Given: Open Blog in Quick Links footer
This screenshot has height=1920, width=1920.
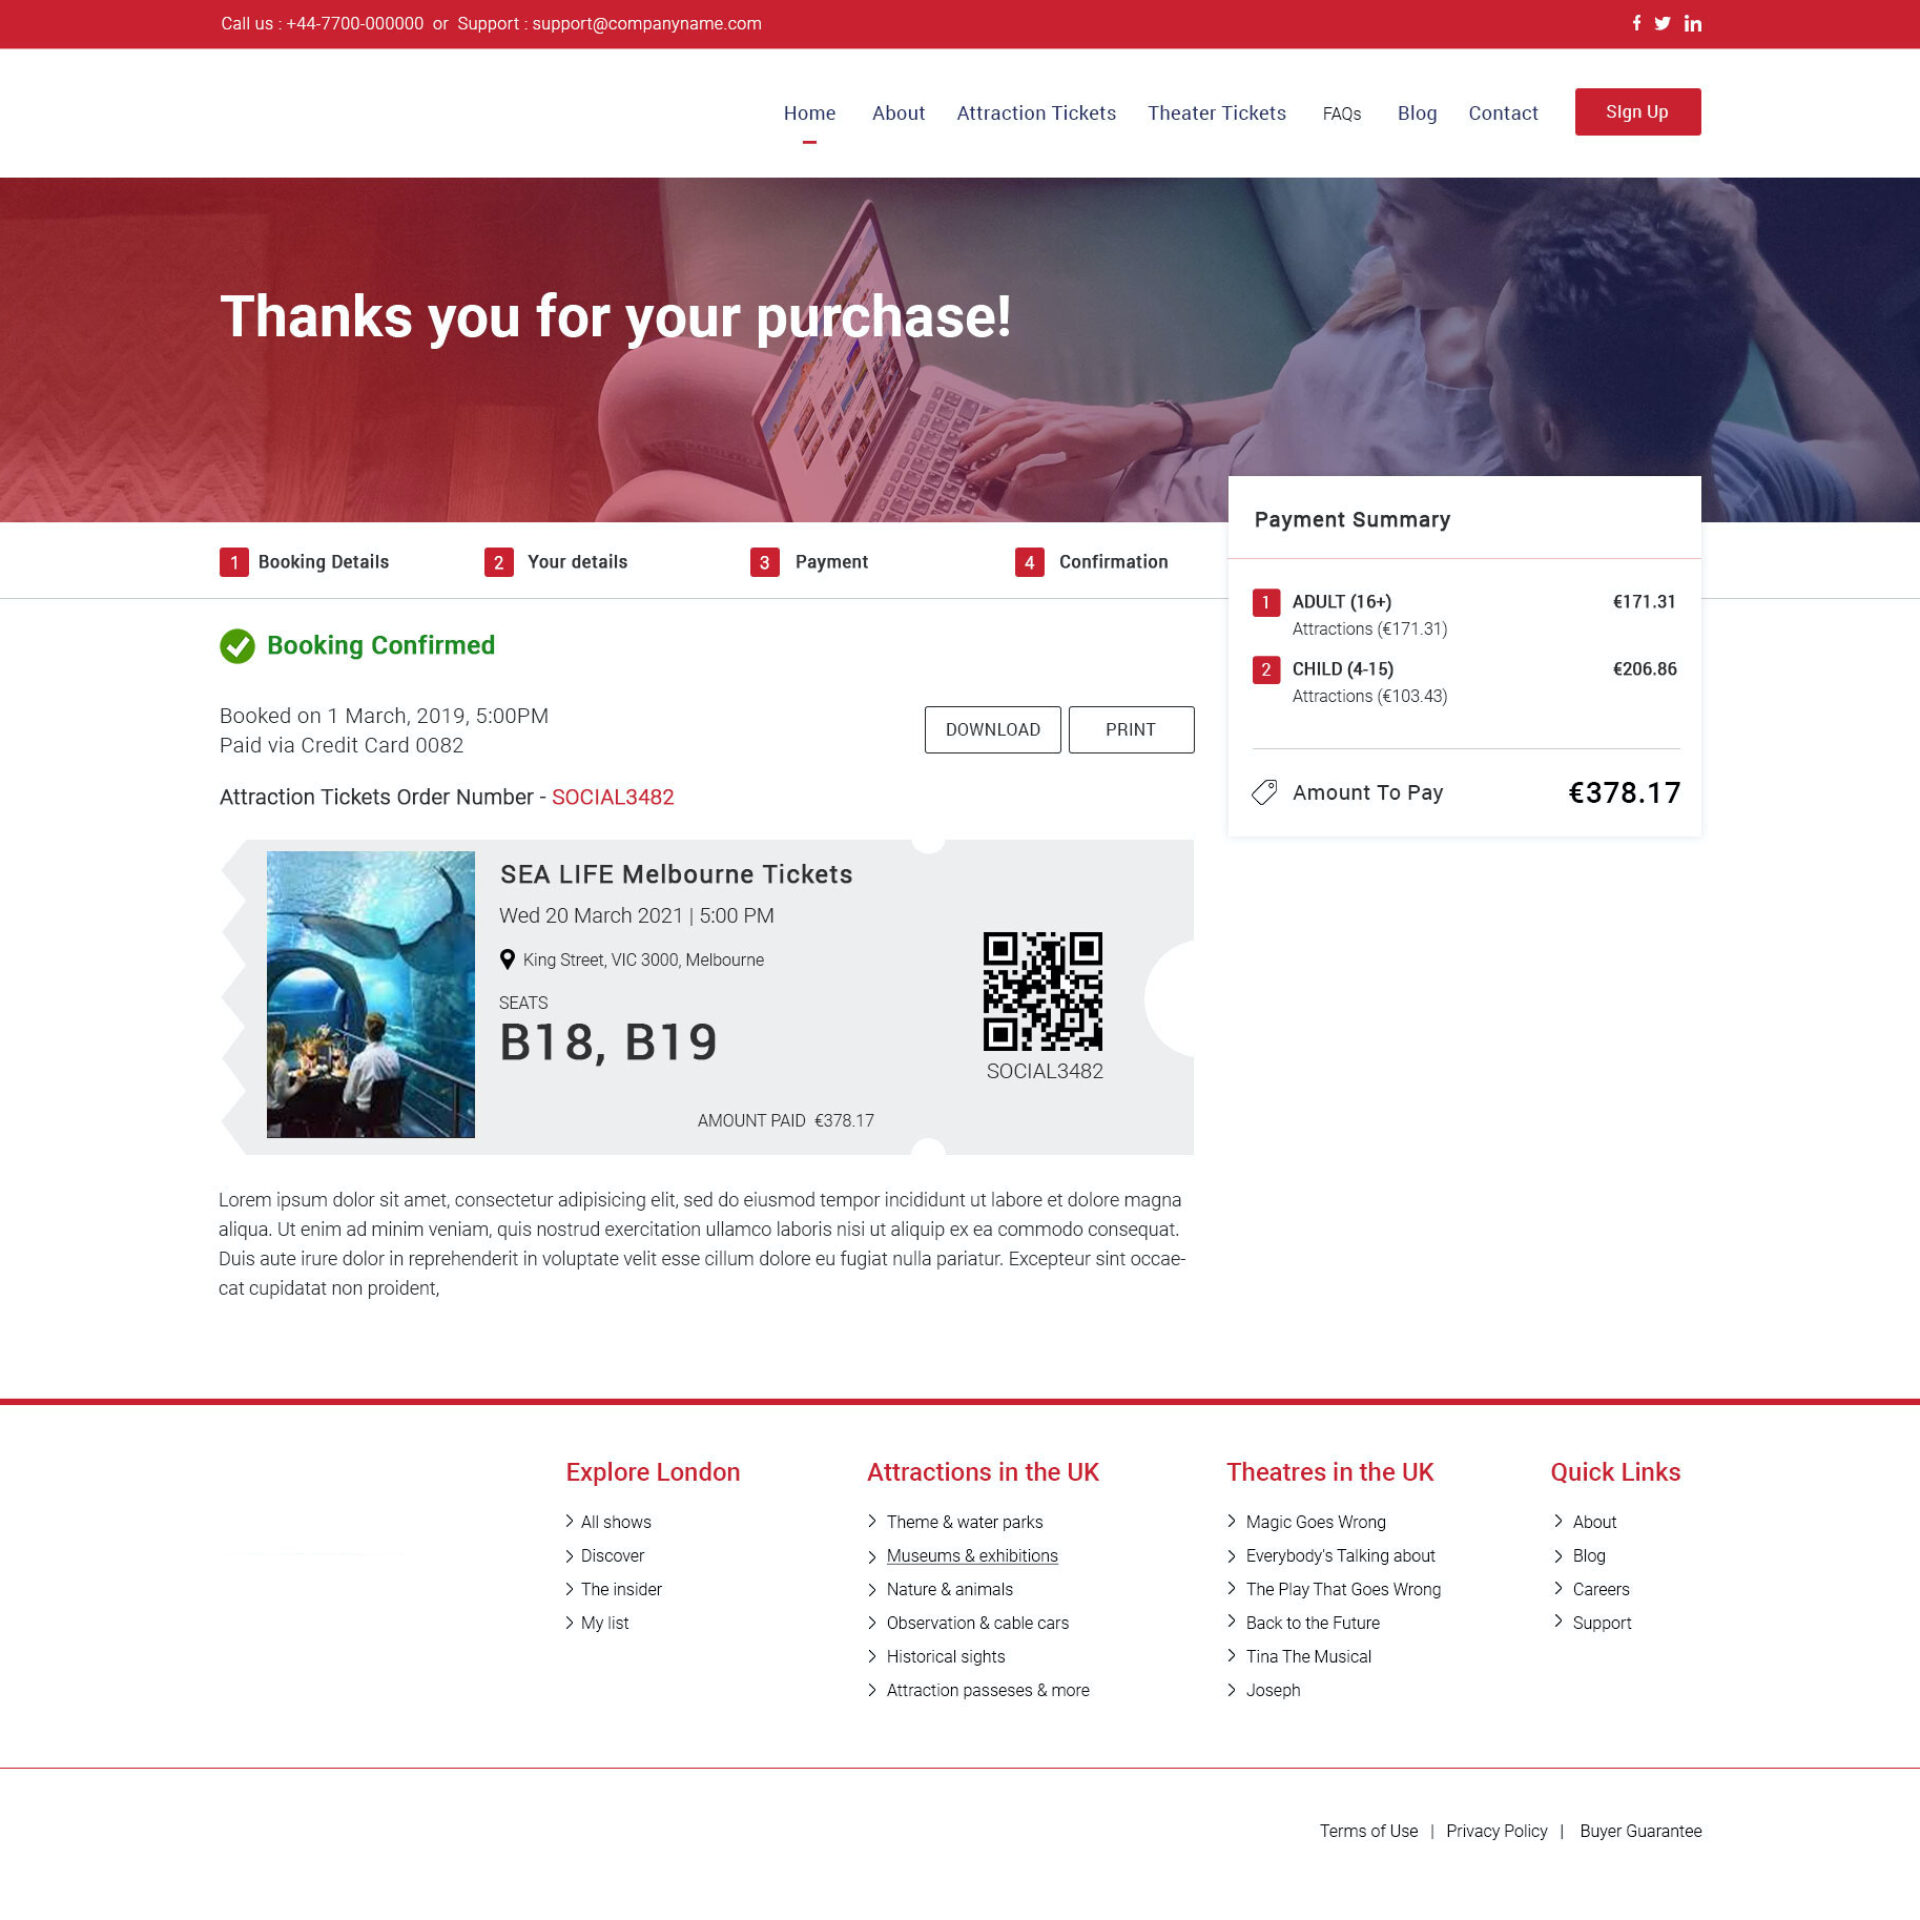Looking at the screenshot, I should point(1589,1556).
